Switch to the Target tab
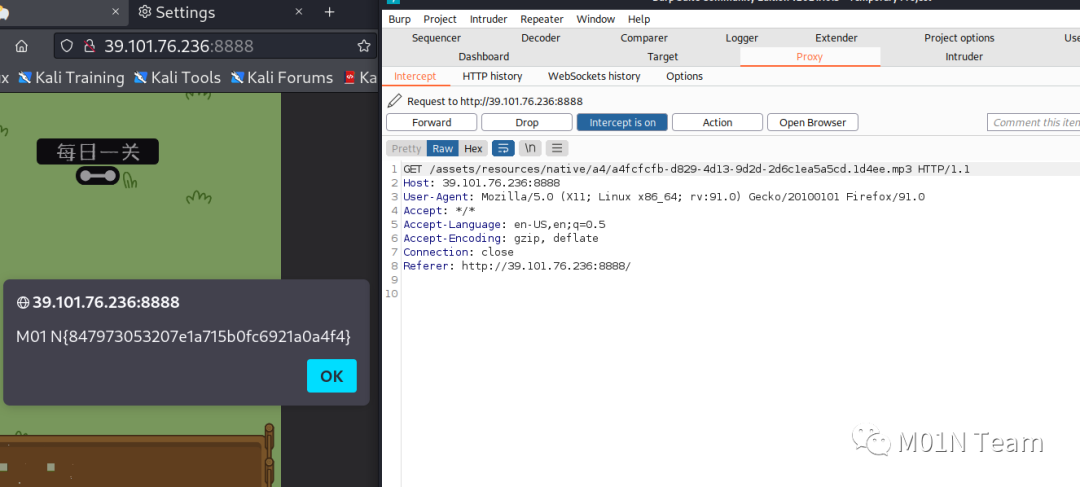This screenshot has height=487, width=1080. pyautogui.click(x=663, y=56)
